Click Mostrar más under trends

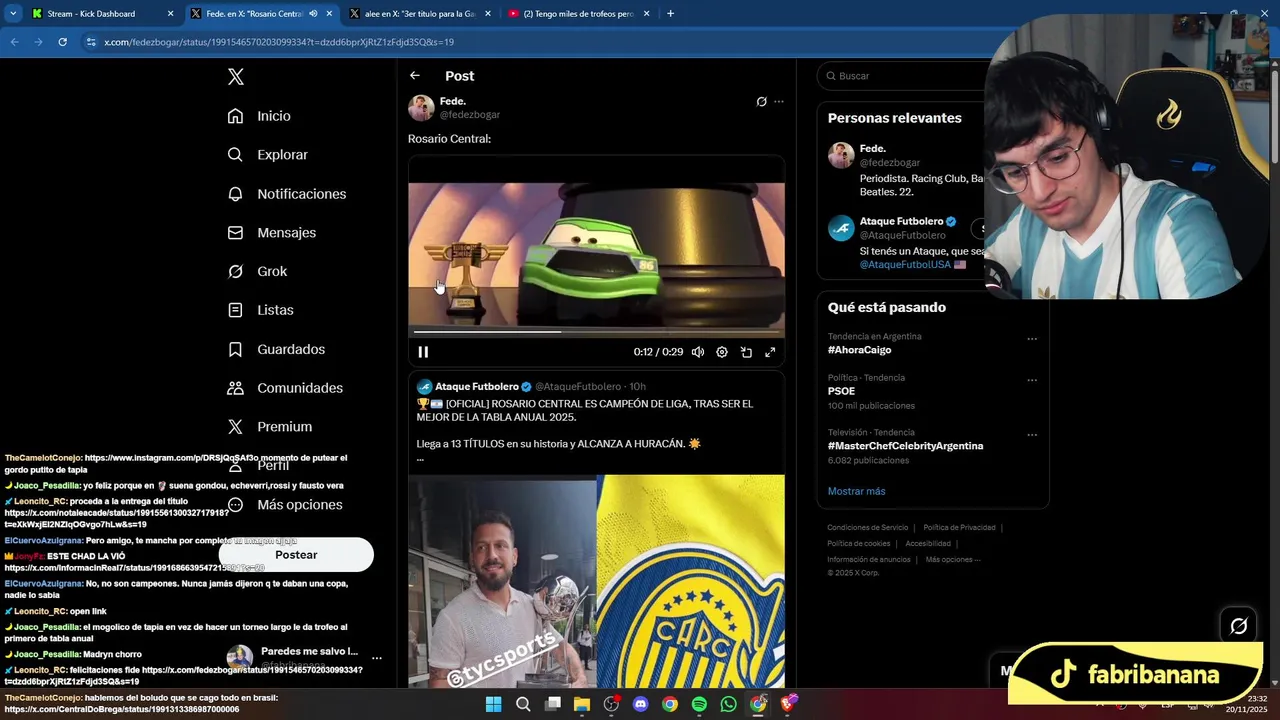(856, 491)
